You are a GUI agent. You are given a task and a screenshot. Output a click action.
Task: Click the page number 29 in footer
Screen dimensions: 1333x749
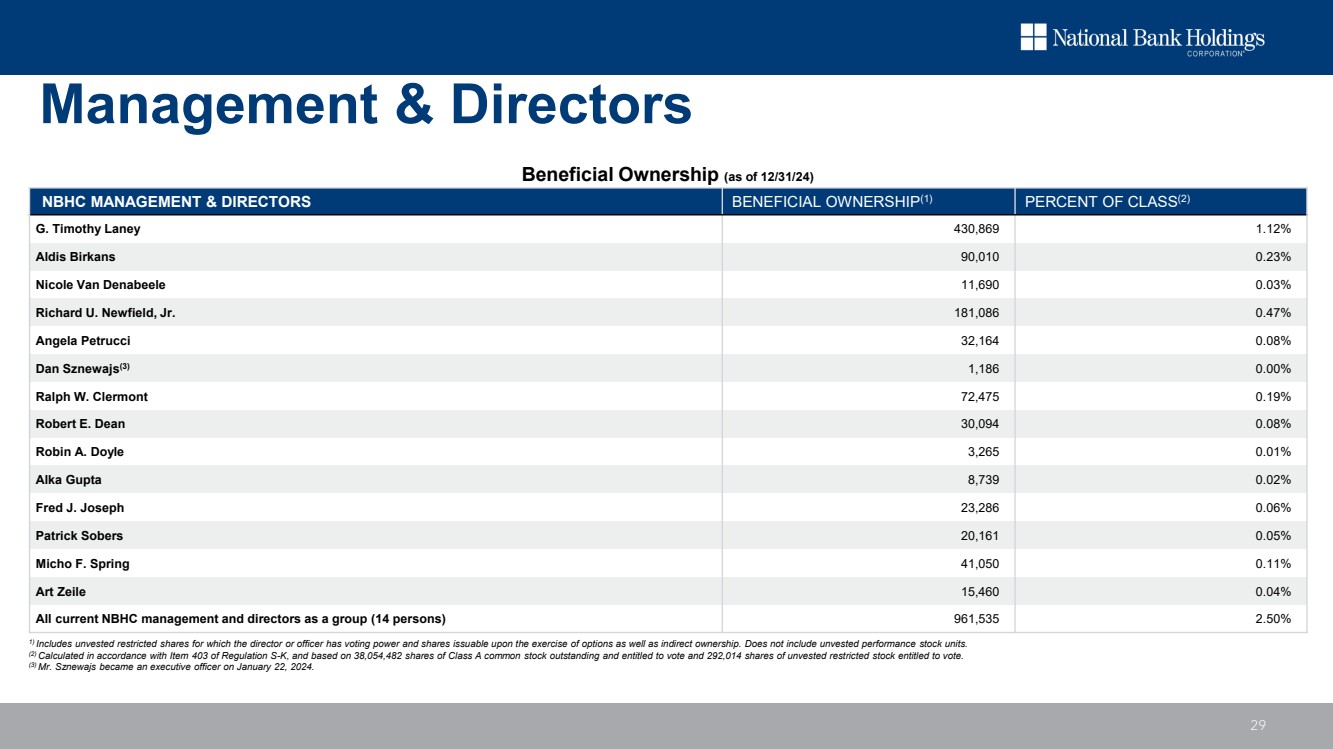tap(1258, 725)
